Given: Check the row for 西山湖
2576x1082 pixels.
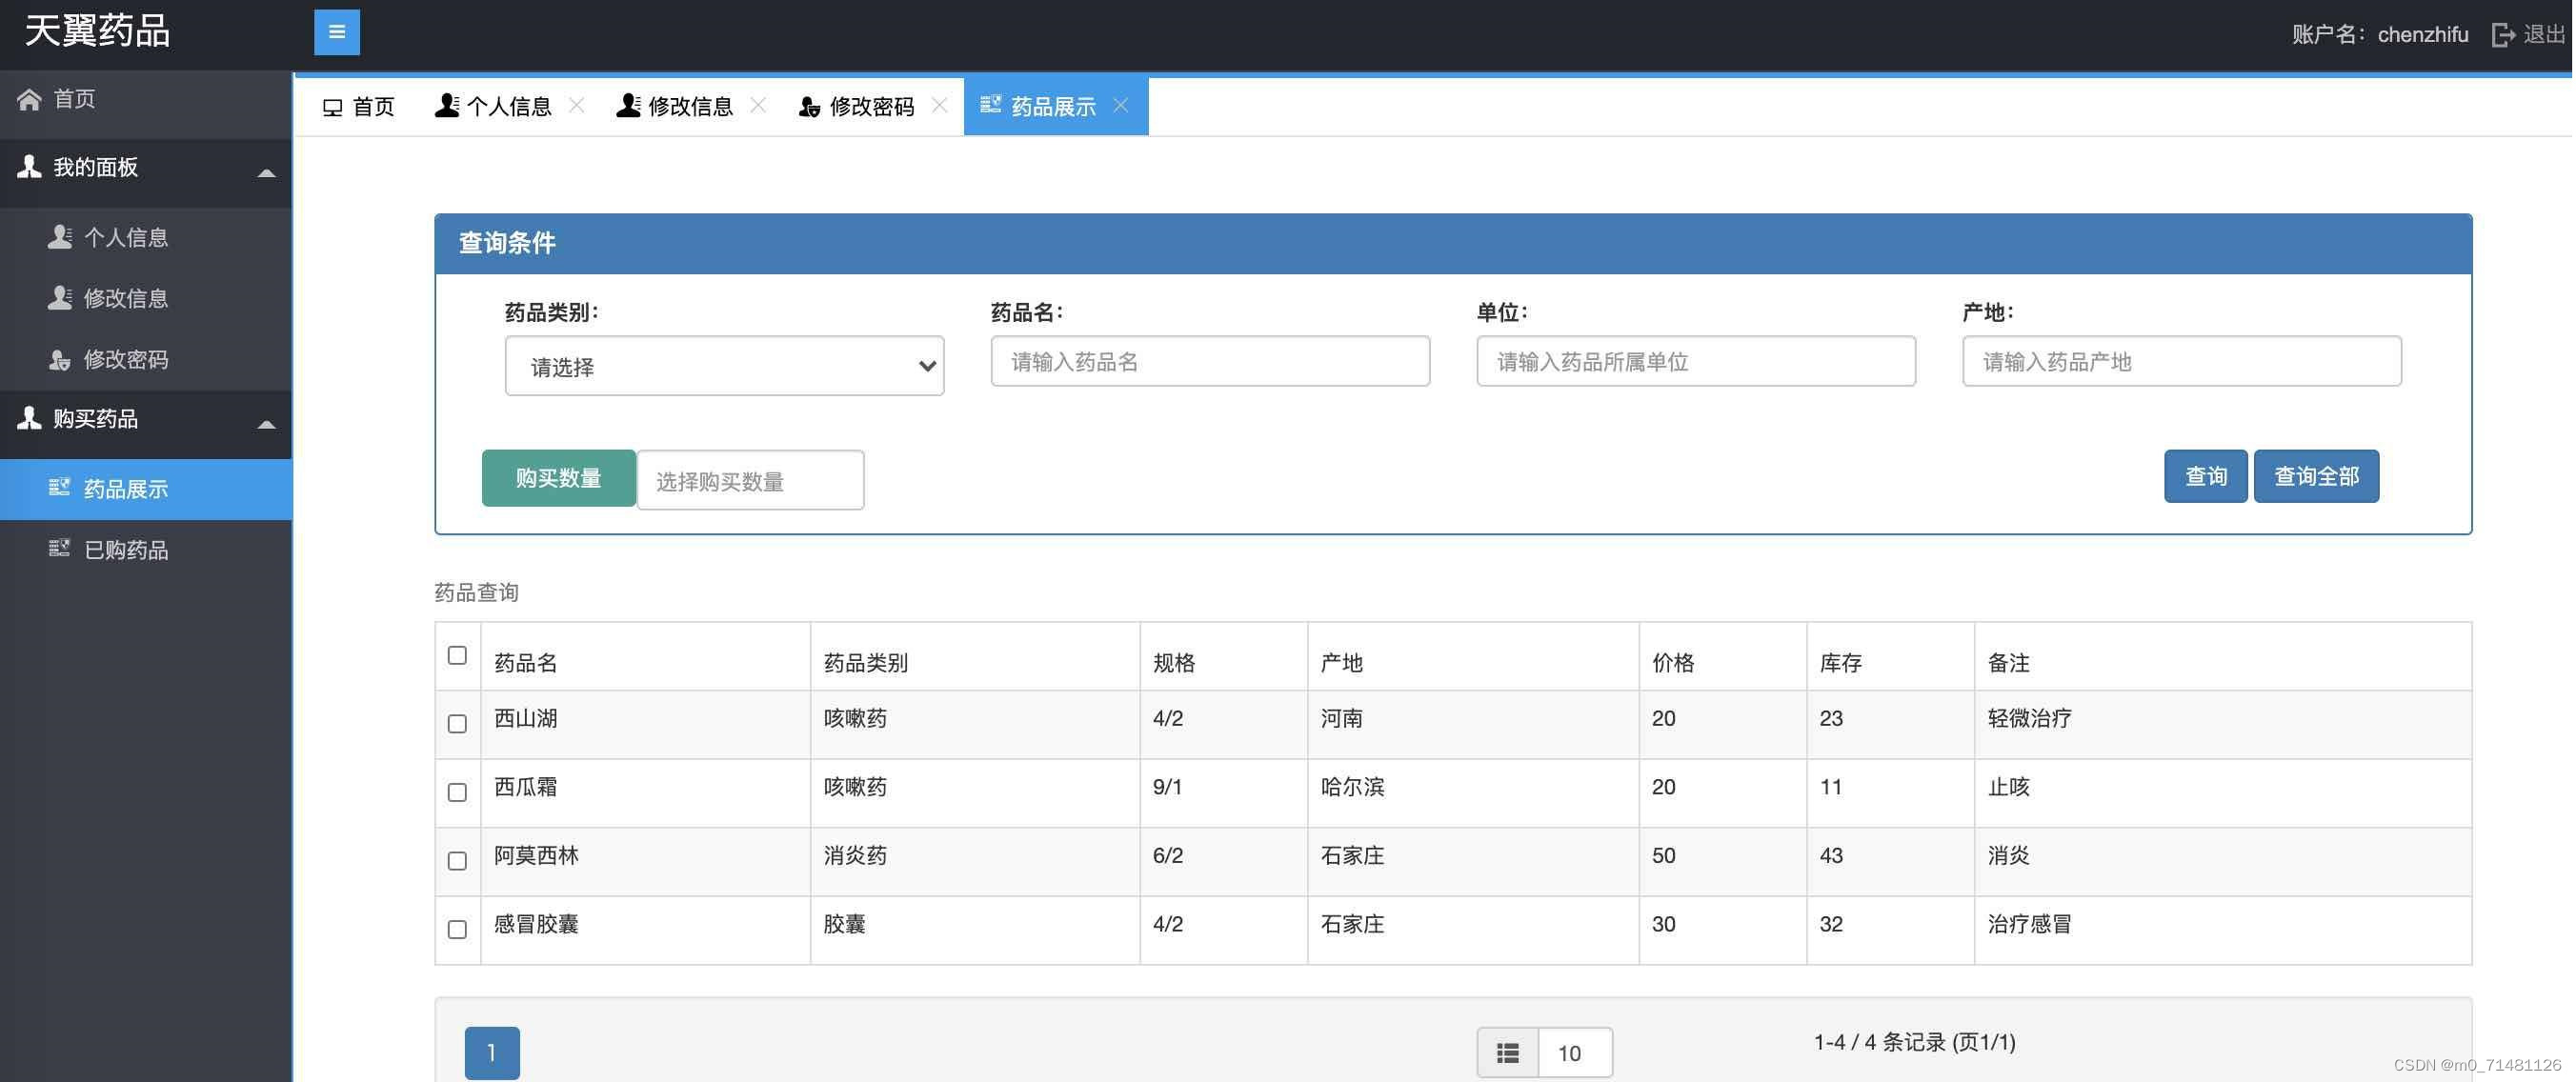Looking at the screenshot, I should pyautogui.click(x=457, y=724).
